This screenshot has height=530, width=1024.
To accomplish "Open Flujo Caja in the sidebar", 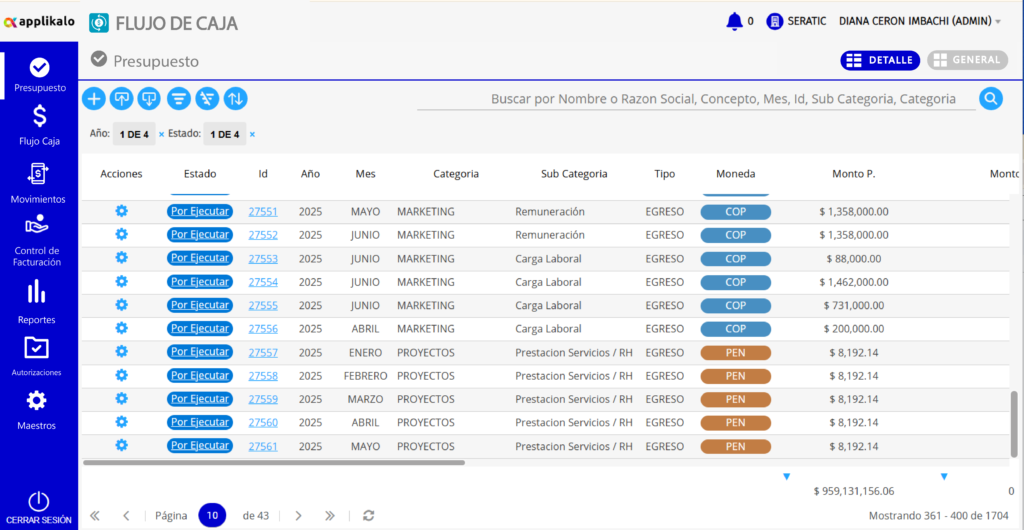I will pos(39,125).
